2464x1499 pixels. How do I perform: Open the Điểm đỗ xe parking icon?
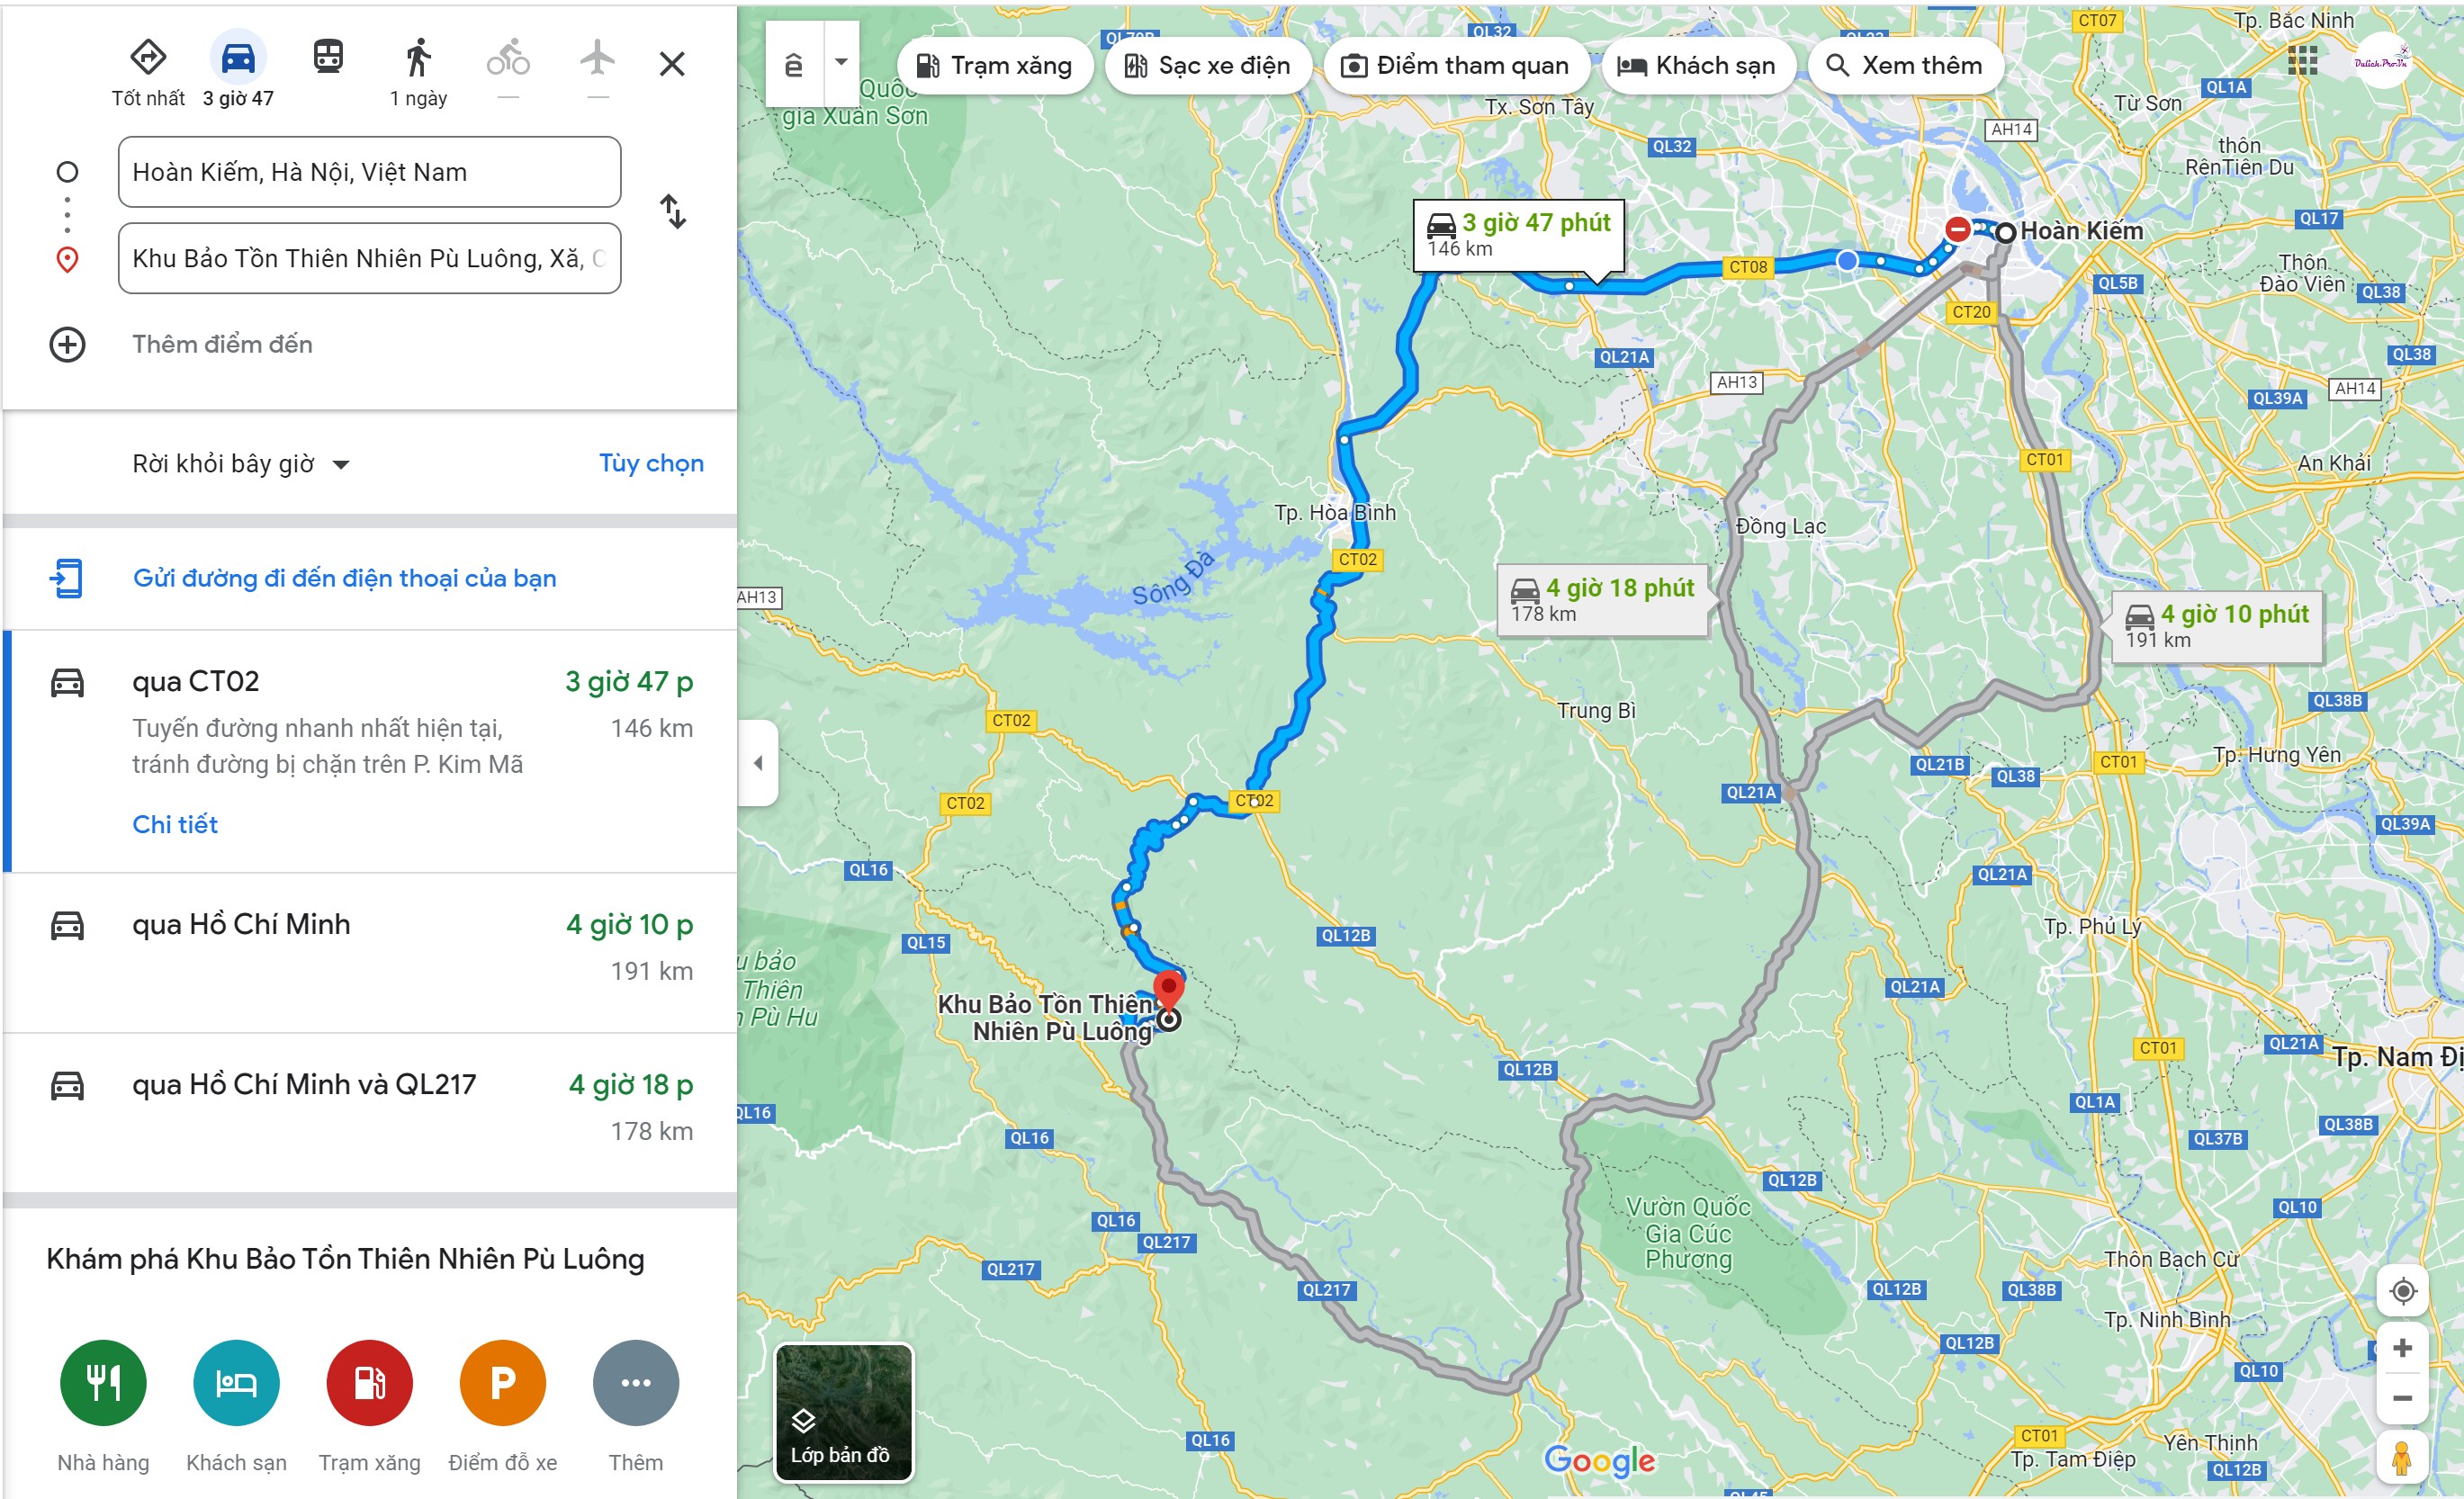click(x=503, y=1383)
